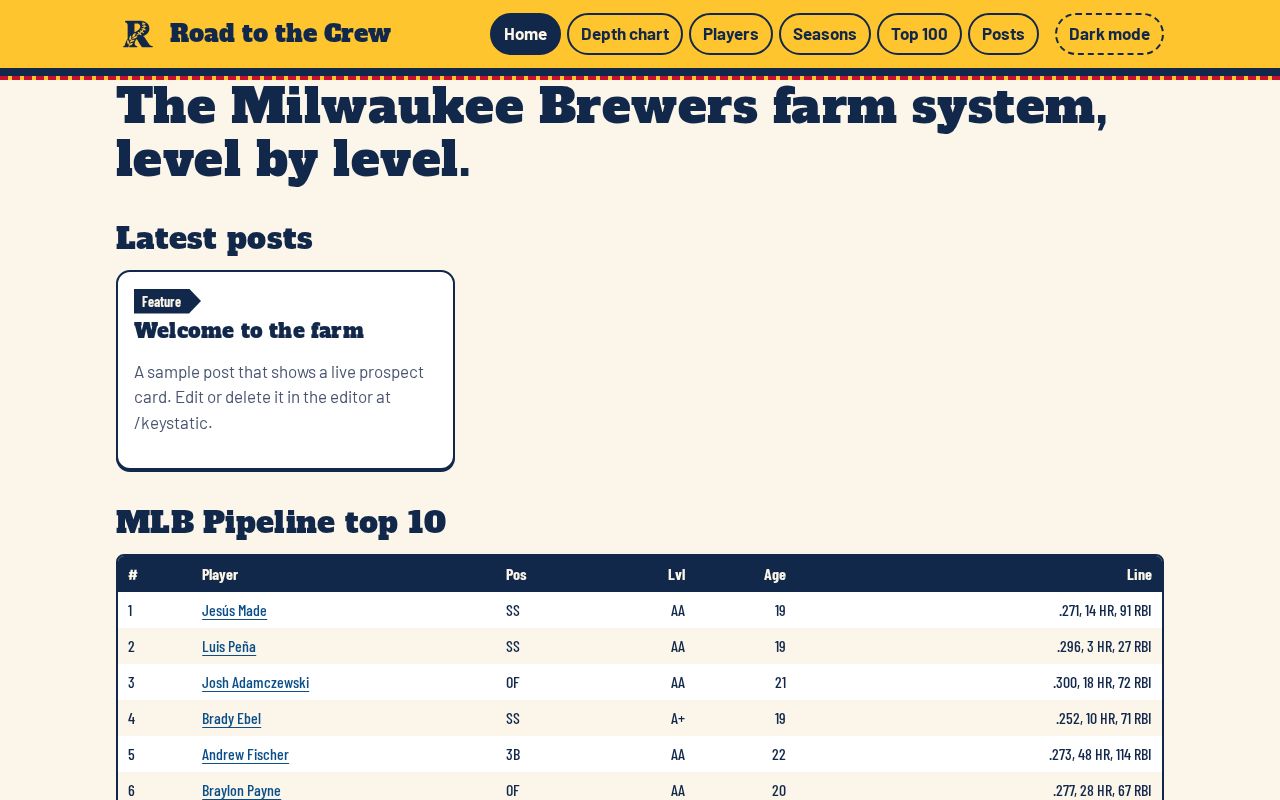Viewport: 1280px width, 800px height.
Task: Open the Road to the Crew site title
Action: tap(280, 34)
